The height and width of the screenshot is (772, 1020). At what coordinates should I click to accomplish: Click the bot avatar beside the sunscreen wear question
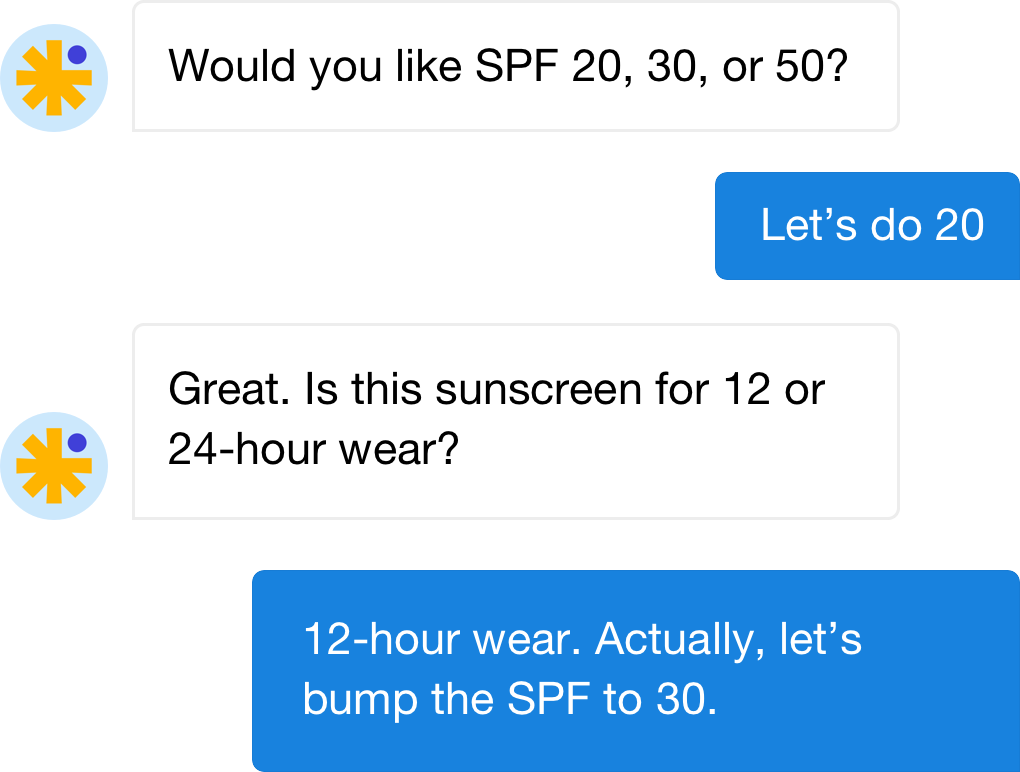(x=54, y=466)
